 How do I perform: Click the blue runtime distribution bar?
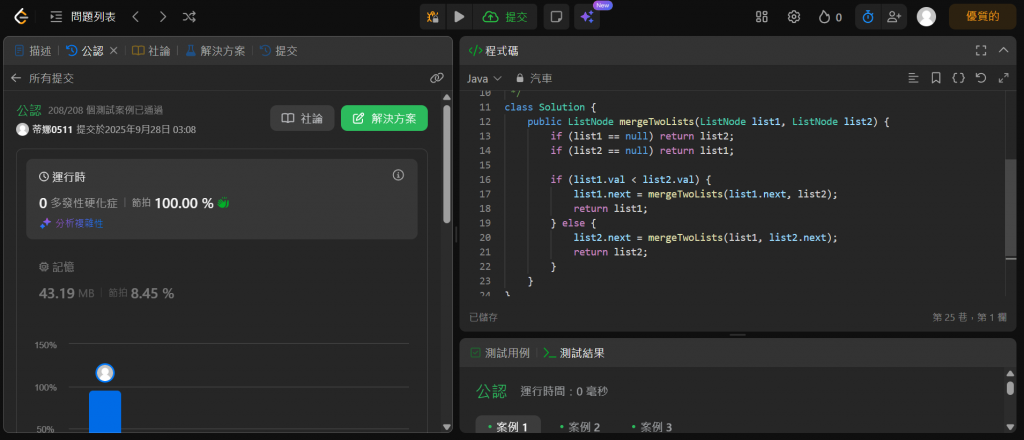[105, 412]
